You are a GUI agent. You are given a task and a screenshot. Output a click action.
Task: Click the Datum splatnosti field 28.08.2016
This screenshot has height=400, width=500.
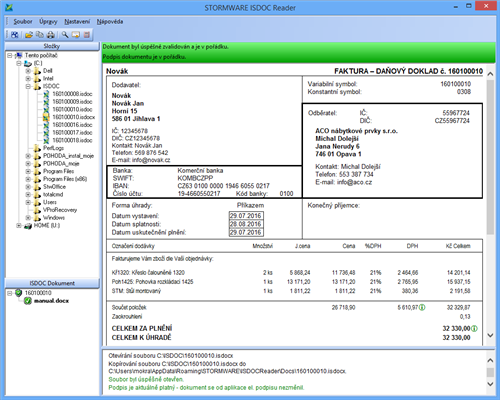click(246, 224)
